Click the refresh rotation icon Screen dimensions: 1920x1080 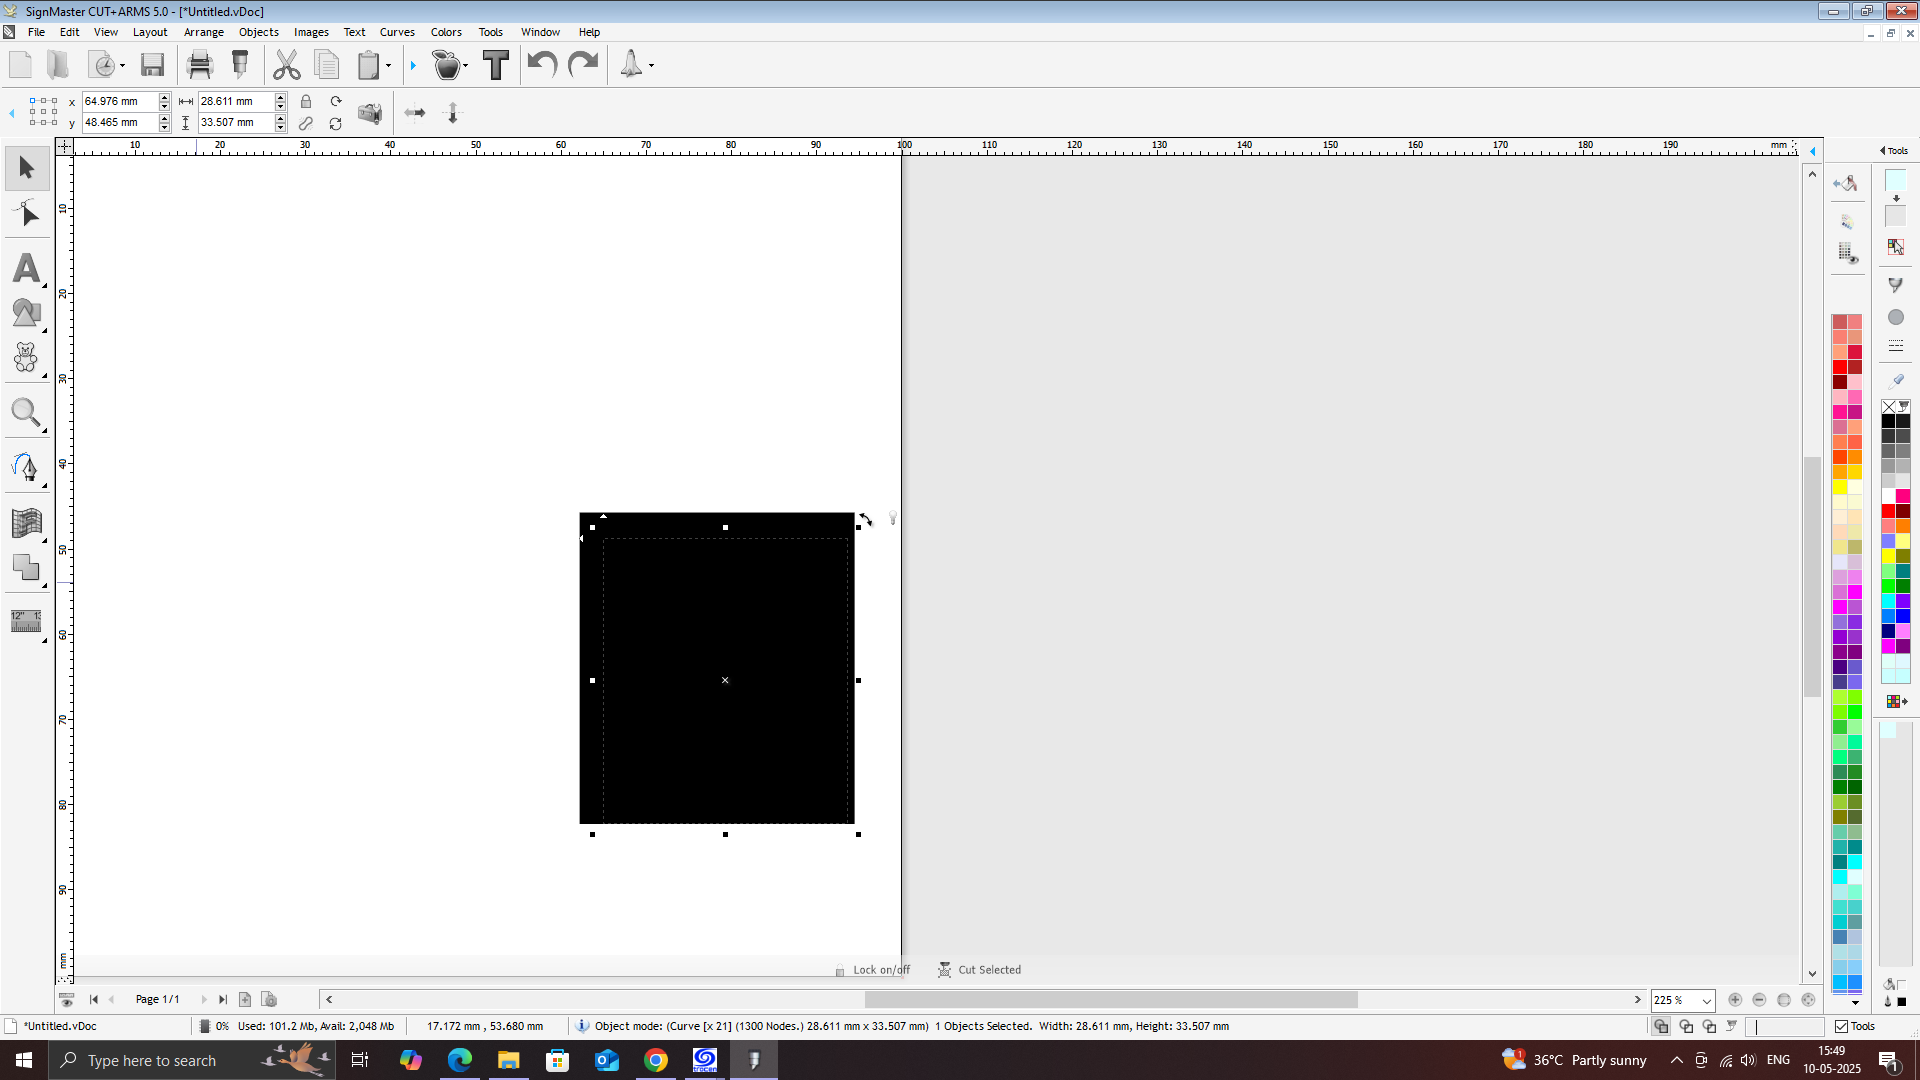(336, 124)
